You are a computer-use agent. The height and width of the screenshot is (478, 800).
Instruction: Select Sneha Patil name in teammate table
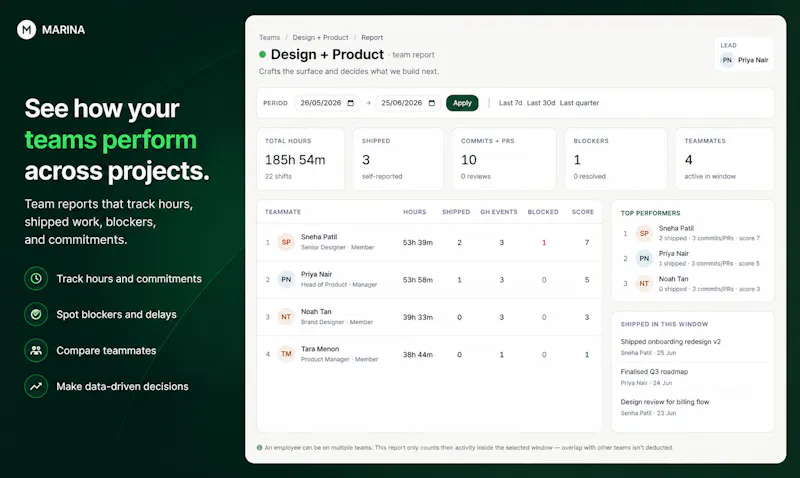point(319,237)
